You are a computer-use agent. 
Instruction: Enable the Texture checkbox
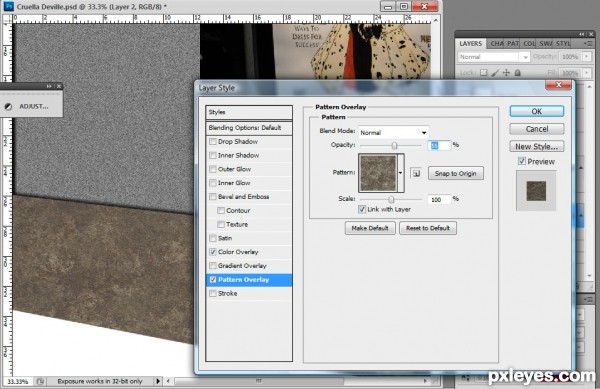tap(221, 224)
